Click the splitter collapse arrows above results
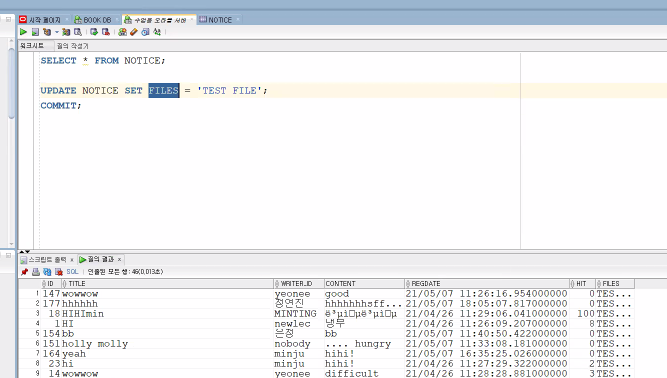 (25, 252)
